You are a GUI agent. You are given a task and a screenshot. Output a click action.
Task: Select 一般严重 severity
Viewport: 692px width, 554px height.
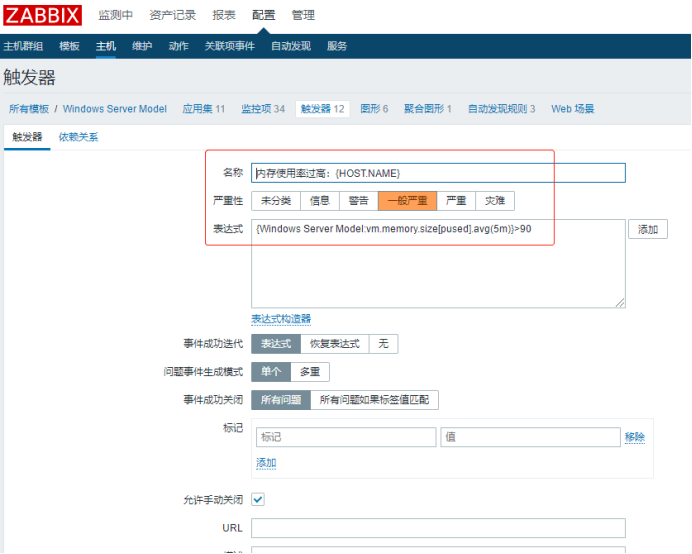tap(407, 201)
